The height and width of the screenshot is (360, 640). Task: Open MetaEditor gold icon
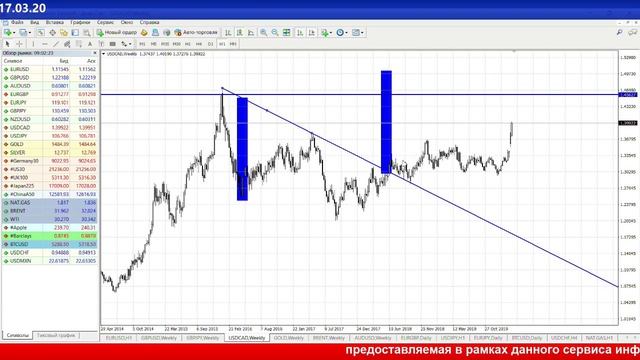click(144, 32)
